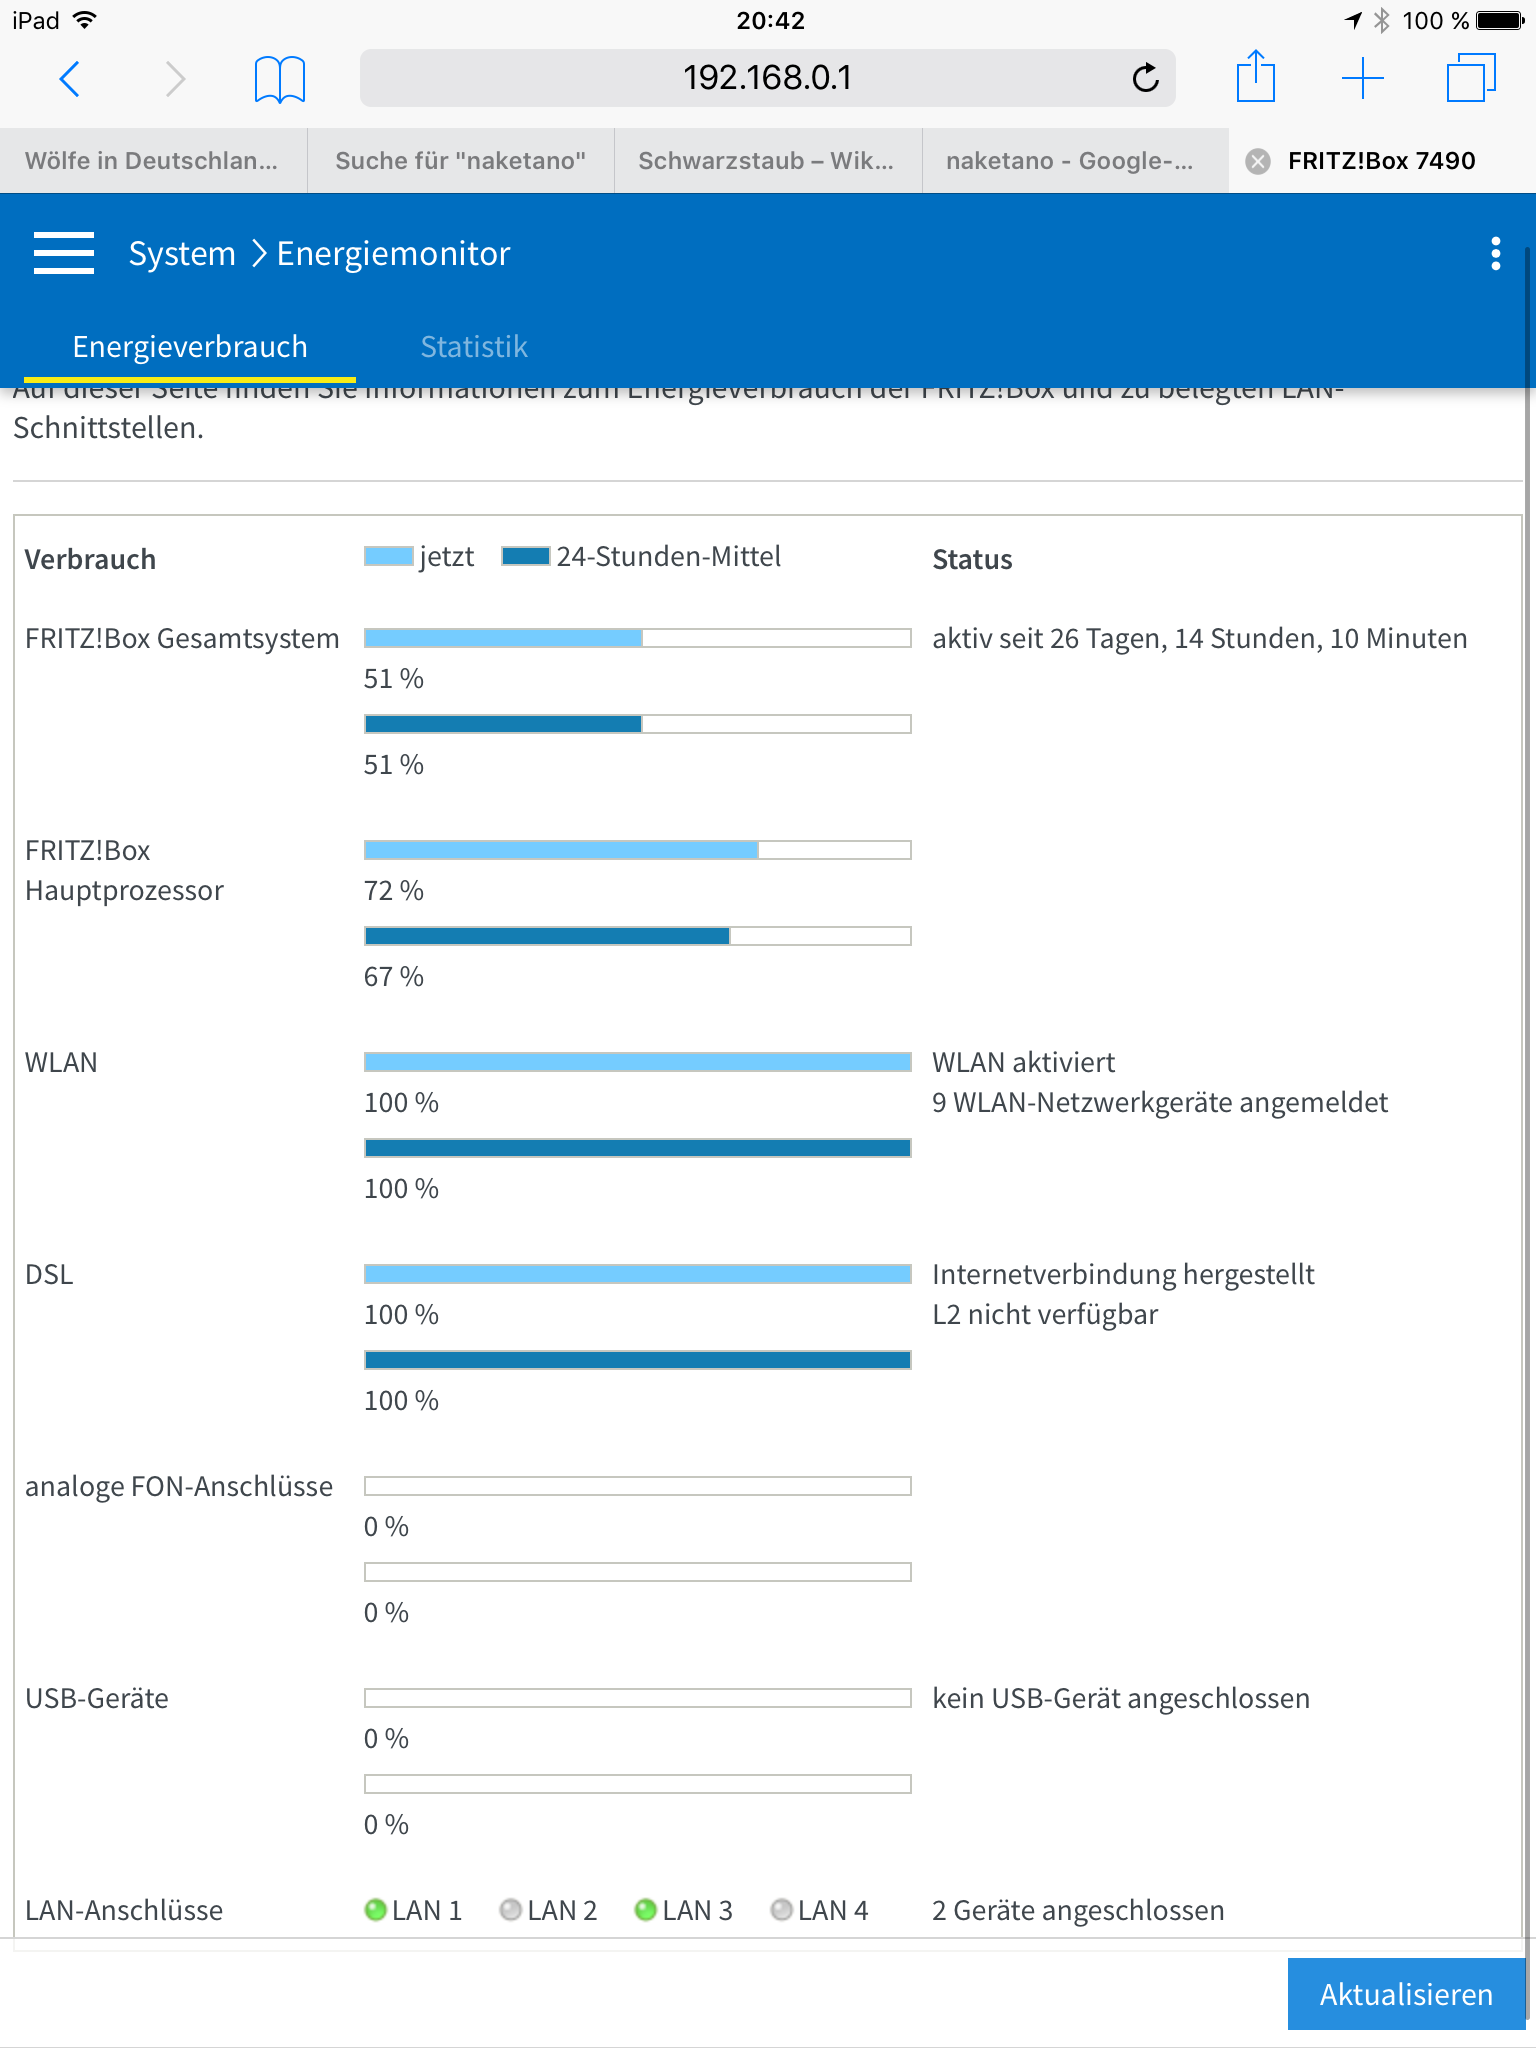The image size is (1536, 2048).
Task: Click the LAN 1 green status indicator
Action: point(376,1910)
